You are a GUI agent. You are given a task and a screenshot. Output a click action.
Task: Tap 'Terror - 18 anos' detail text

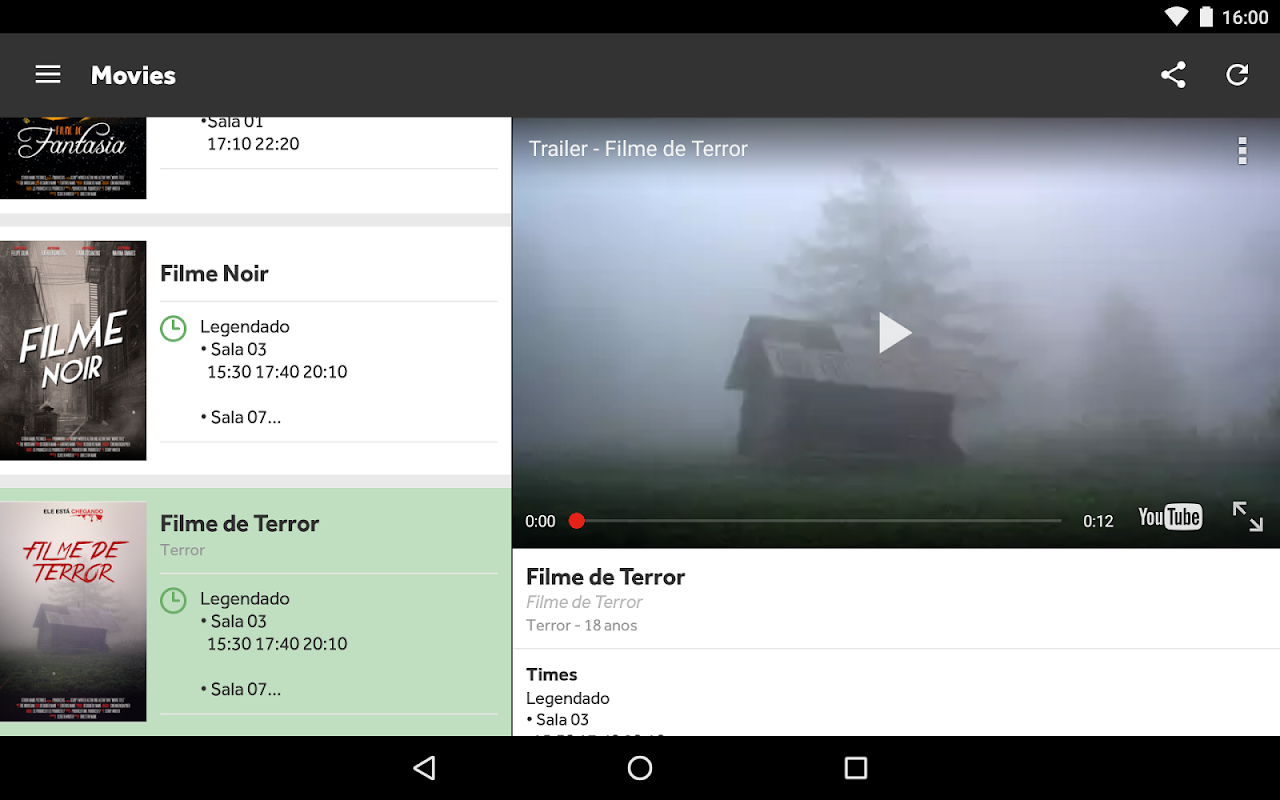(581, 626)
